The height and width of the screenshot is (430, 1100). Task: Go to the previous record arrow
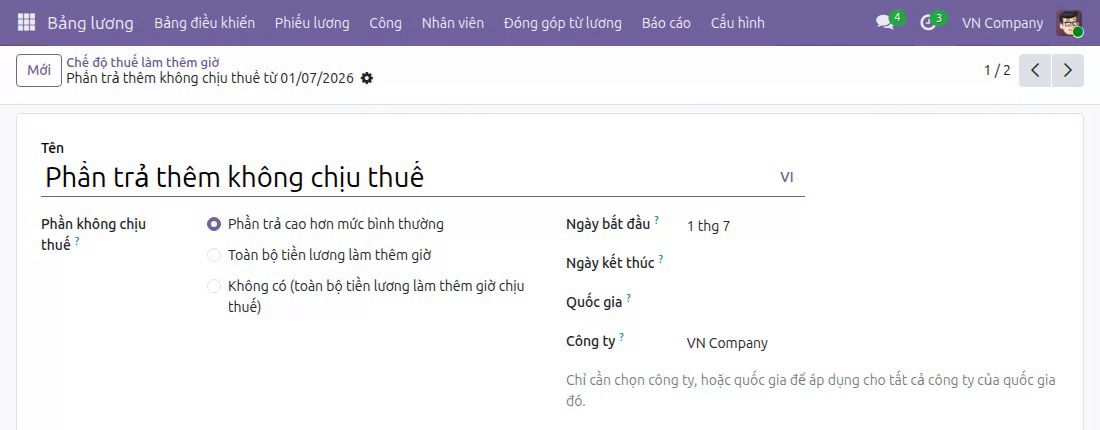pos(1035,70)
